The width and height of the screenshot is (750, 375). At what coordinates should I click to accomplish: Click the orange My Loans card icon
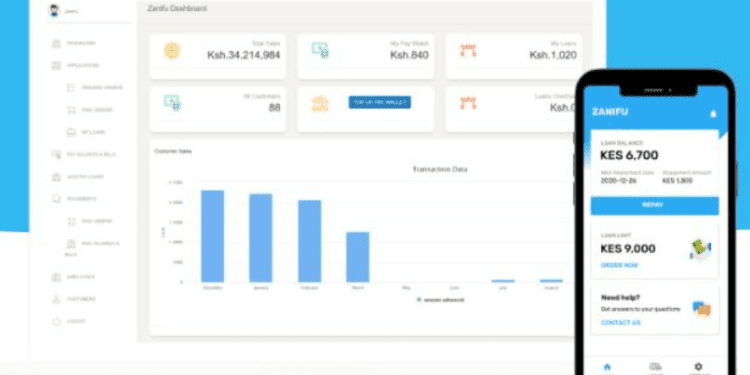(468, 50)
